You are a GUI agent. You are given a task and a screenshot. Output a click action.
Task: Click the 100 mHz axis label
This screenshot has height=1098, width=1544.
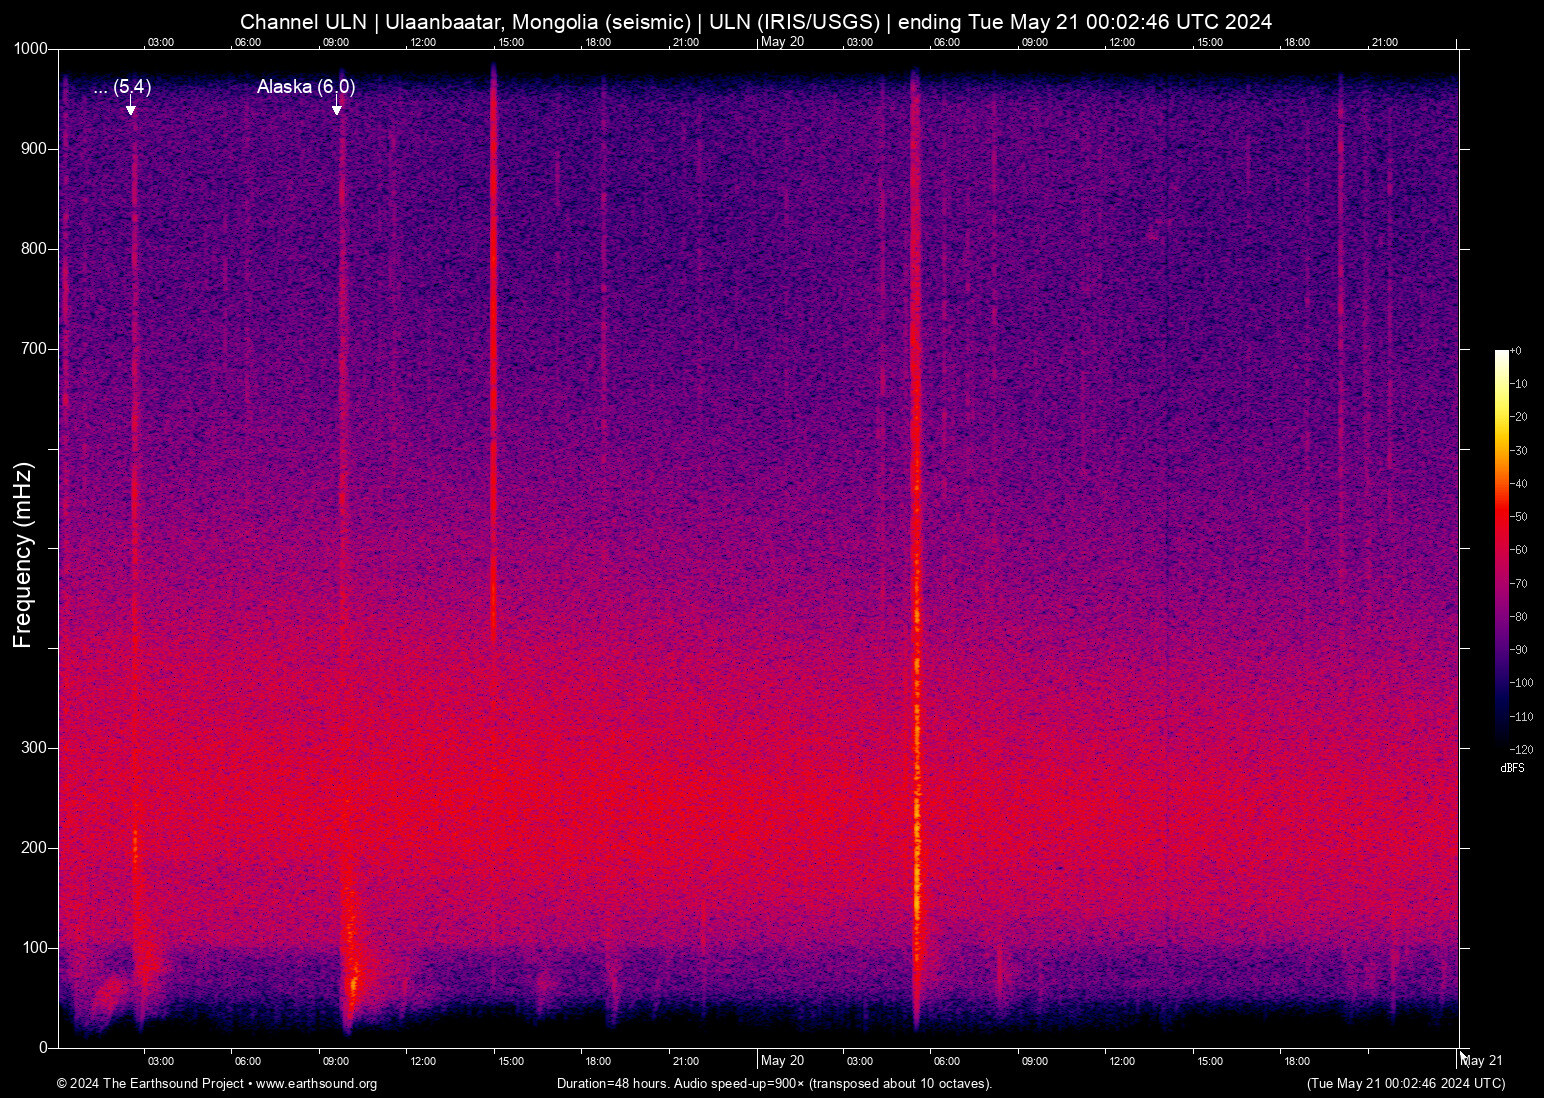(34, 945)
